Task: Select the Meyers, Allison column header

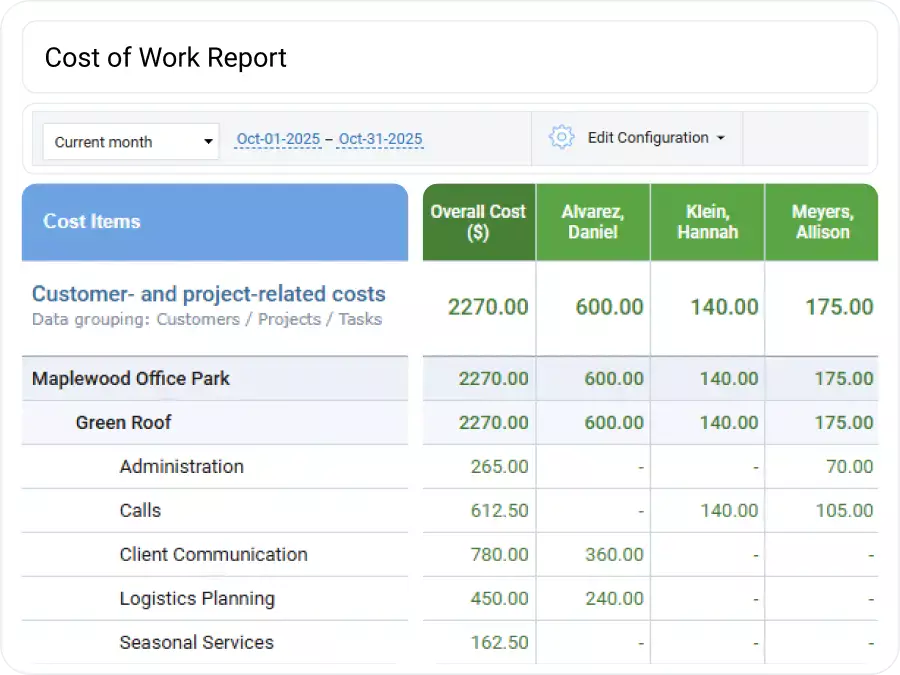Action: [x=821, y=222]
